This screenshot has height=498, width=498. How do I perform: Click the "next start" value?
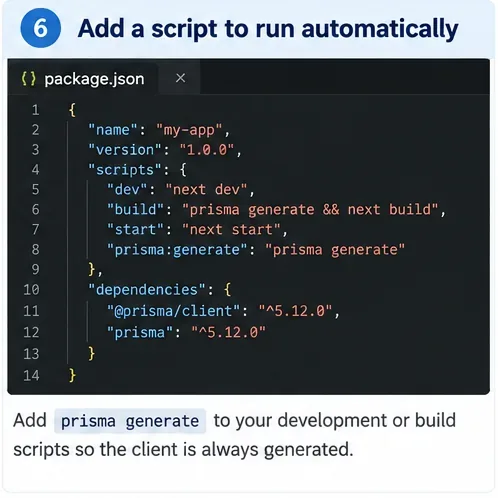click(x=231, y=230)
